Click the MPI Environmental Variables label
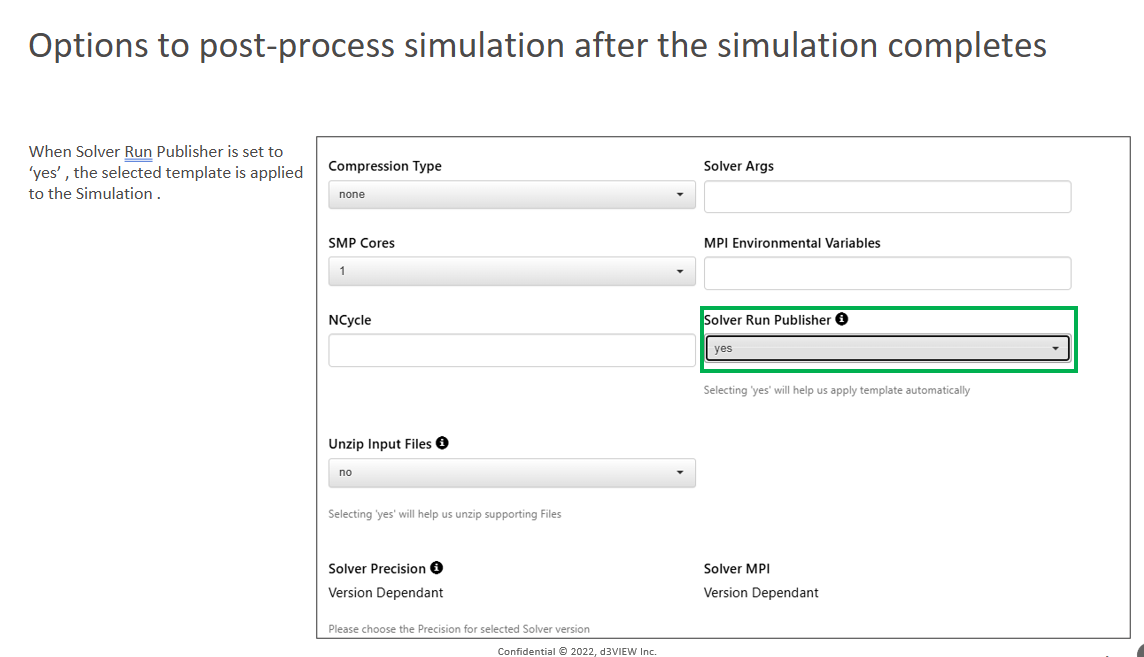The width and height of the screenshot is (1144, 657). tap(792, 243)
